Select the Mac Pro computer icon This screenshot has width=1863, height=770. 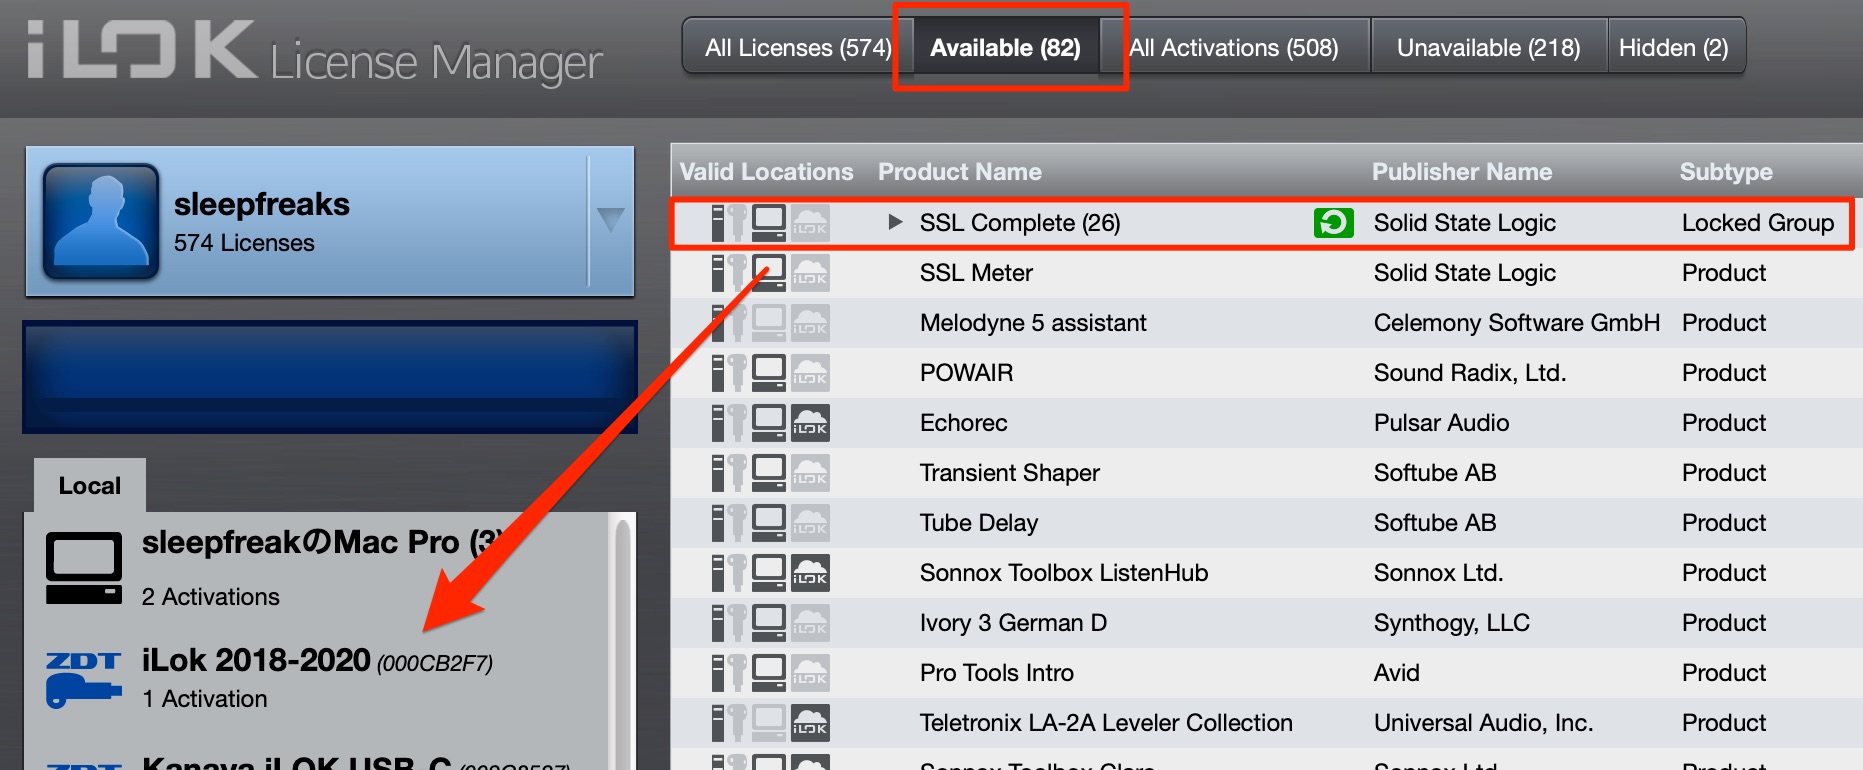(x=84, y=567)
